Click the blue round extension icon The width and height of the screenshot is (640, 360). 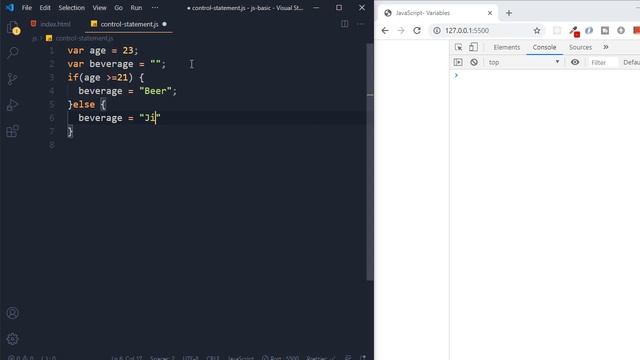tap(589, 31)
